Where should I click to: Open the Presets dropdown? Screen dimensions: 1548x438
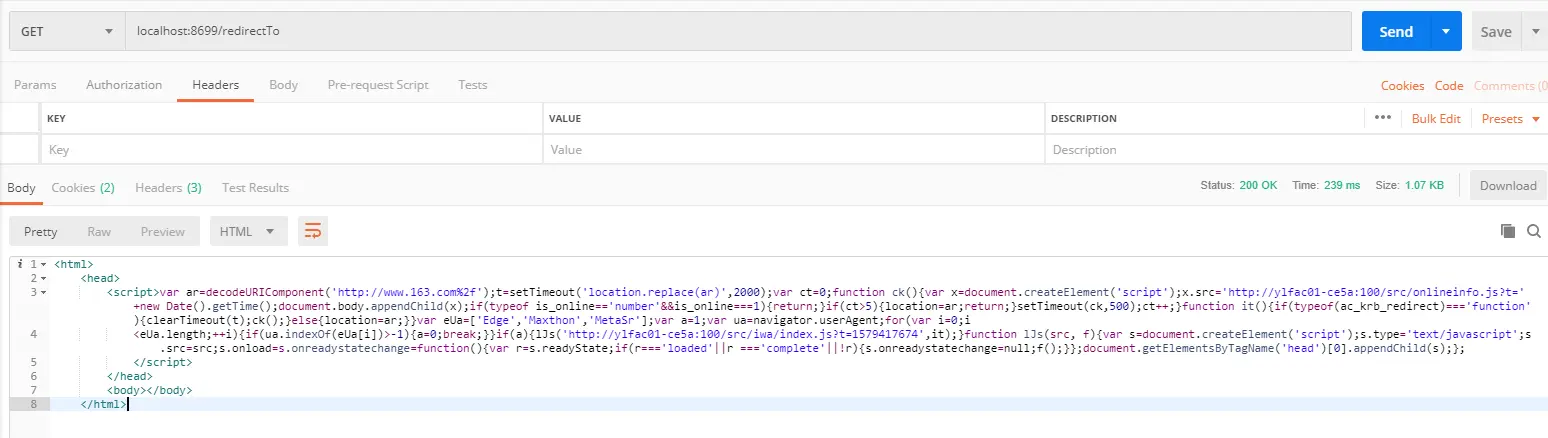coord(1509,118)
